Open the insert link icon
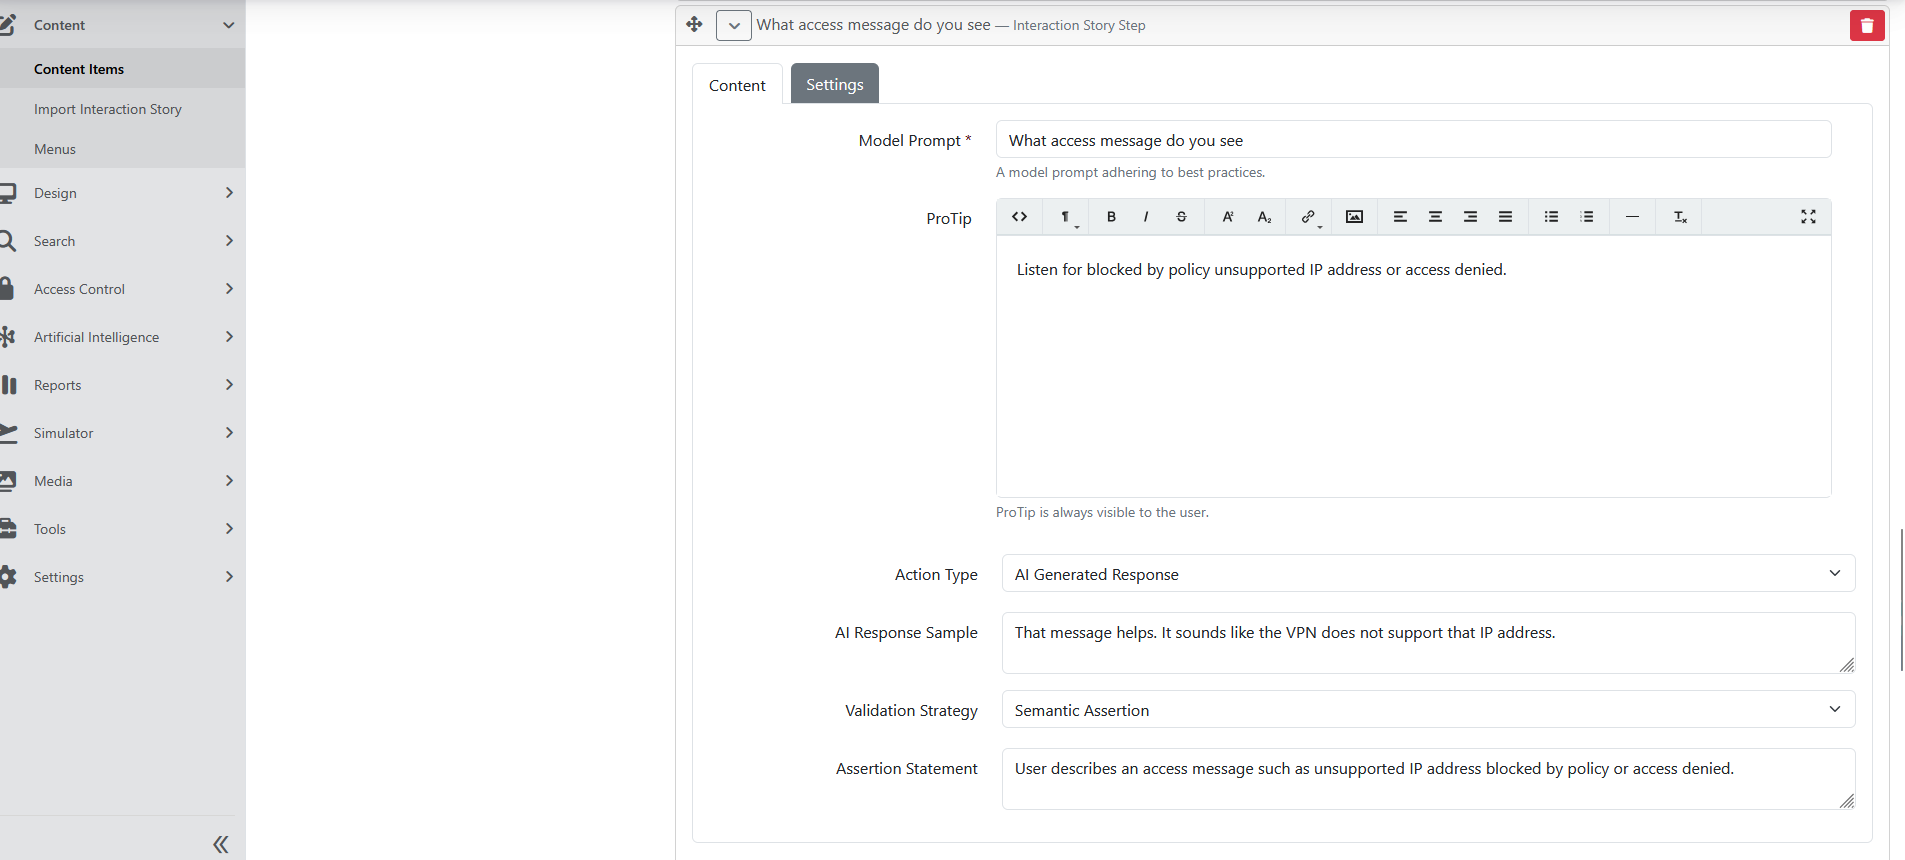1905x860 pixels. (x=1309, y=217)
